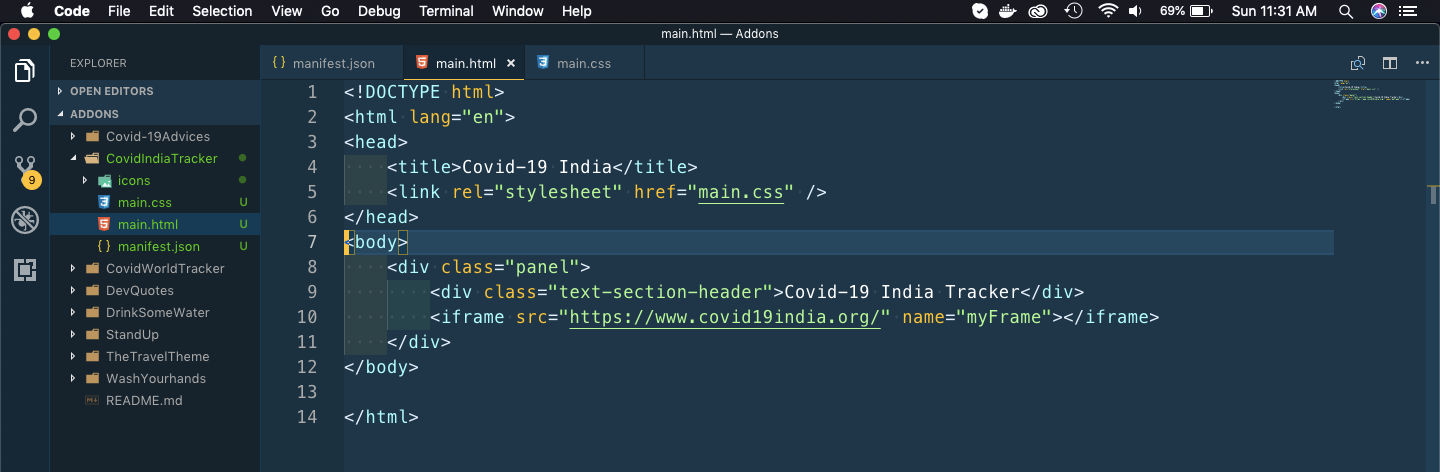Viewport: 1440px width, 472px height.
Task: Open the Edit menu
Action: pos(161,11)
